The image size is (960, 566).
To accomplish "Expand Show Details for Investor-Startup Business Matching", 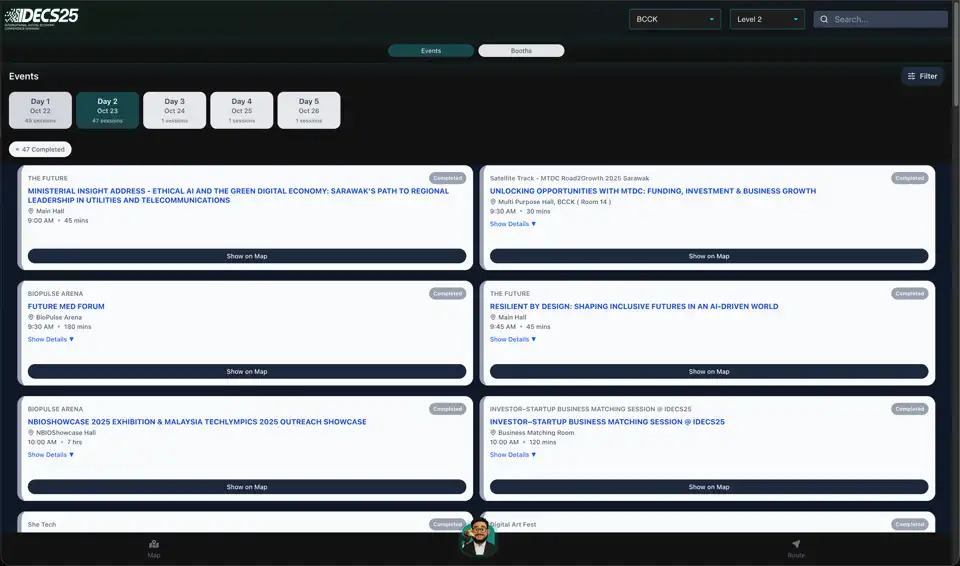I will 513,455.
